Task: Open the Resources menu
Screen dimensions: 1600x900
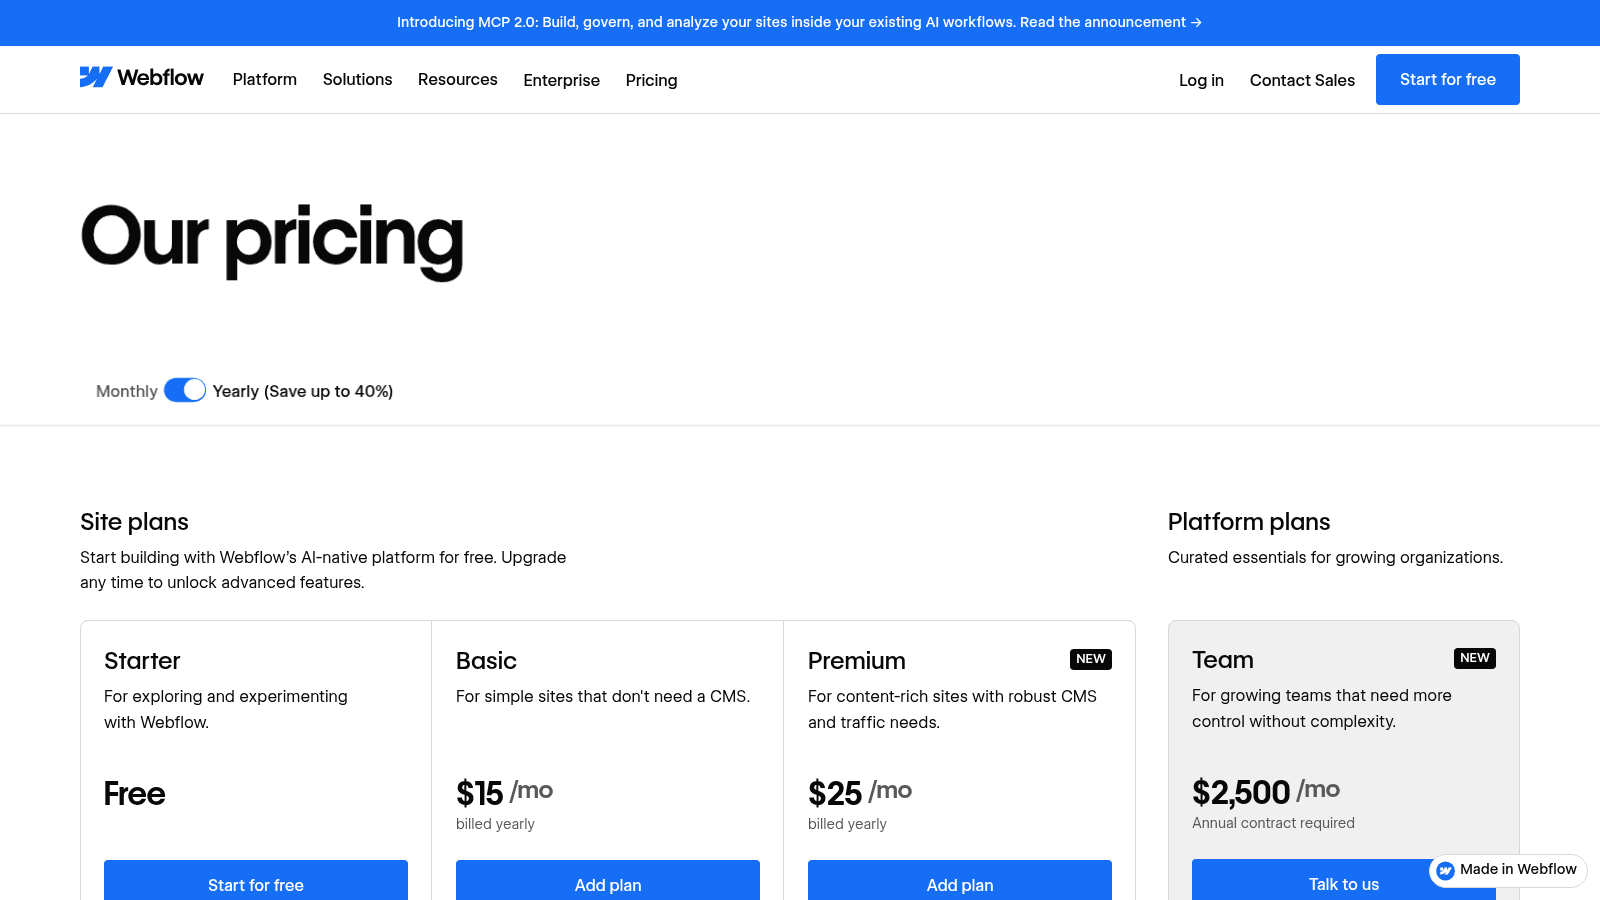Action: click(x=457, y=79)
